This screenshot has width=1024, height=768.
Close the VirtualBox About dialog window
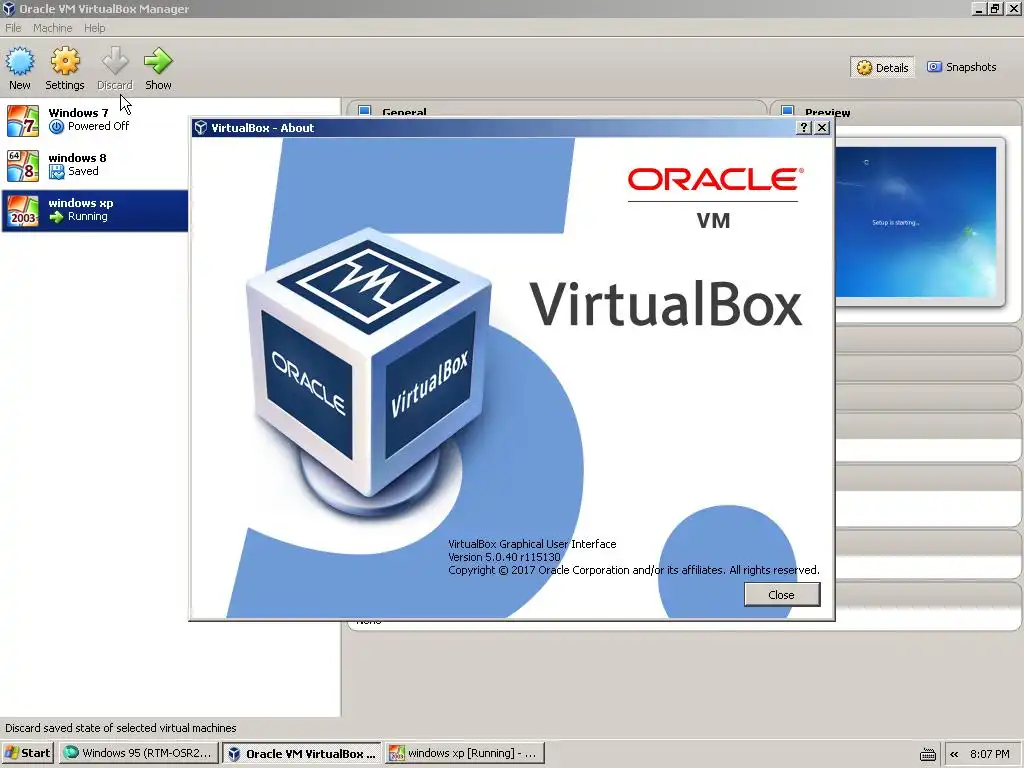click(823, 128)
